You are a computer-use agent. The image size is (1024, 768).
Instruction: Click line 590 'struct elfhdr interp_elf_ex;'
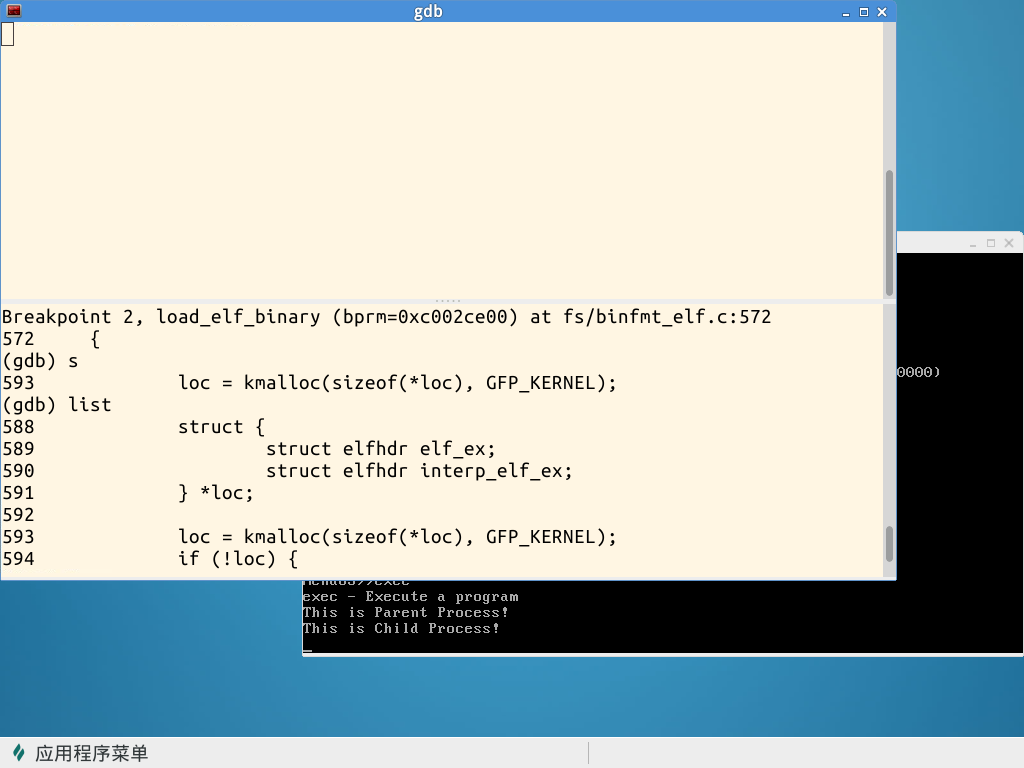287,471
